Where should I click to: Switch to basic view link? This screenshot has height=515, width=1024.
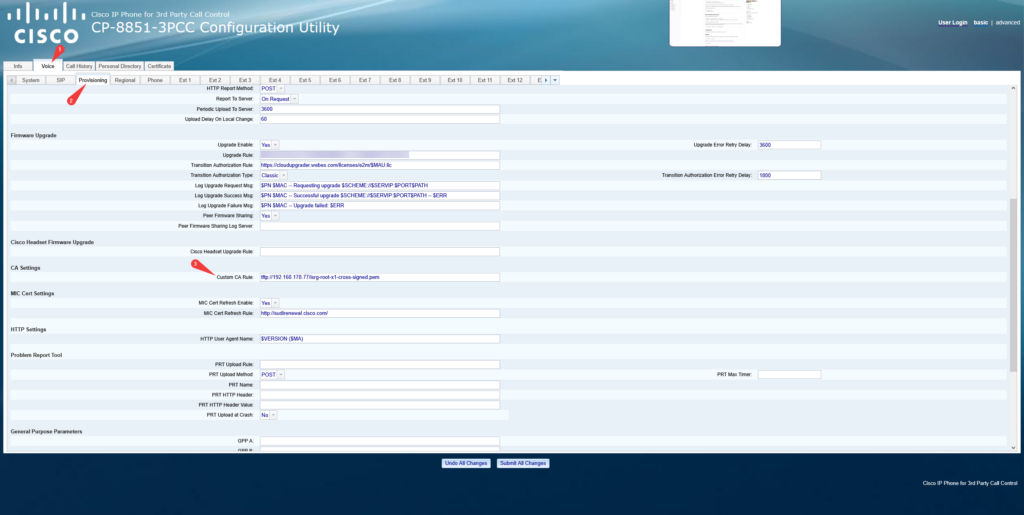tap(981, 22)
